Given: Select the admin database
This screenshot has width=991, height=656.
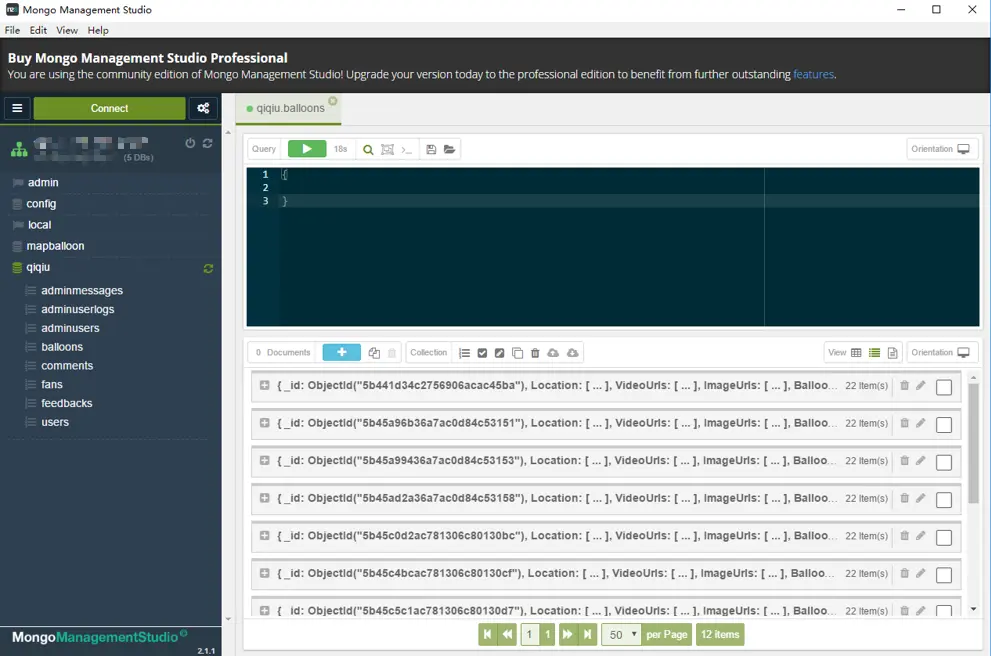Looking at the screenshot, I should point(43,183).
